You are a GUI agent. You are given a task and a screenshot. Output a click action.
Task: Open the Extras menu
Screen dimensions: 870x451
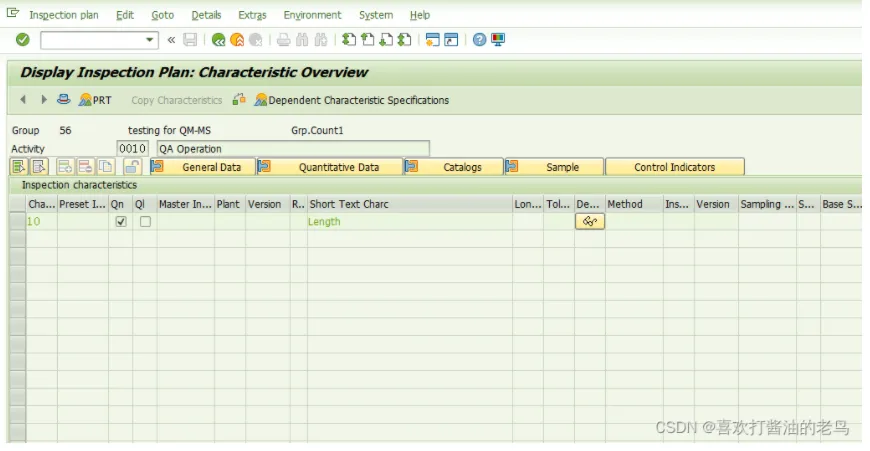252,15
